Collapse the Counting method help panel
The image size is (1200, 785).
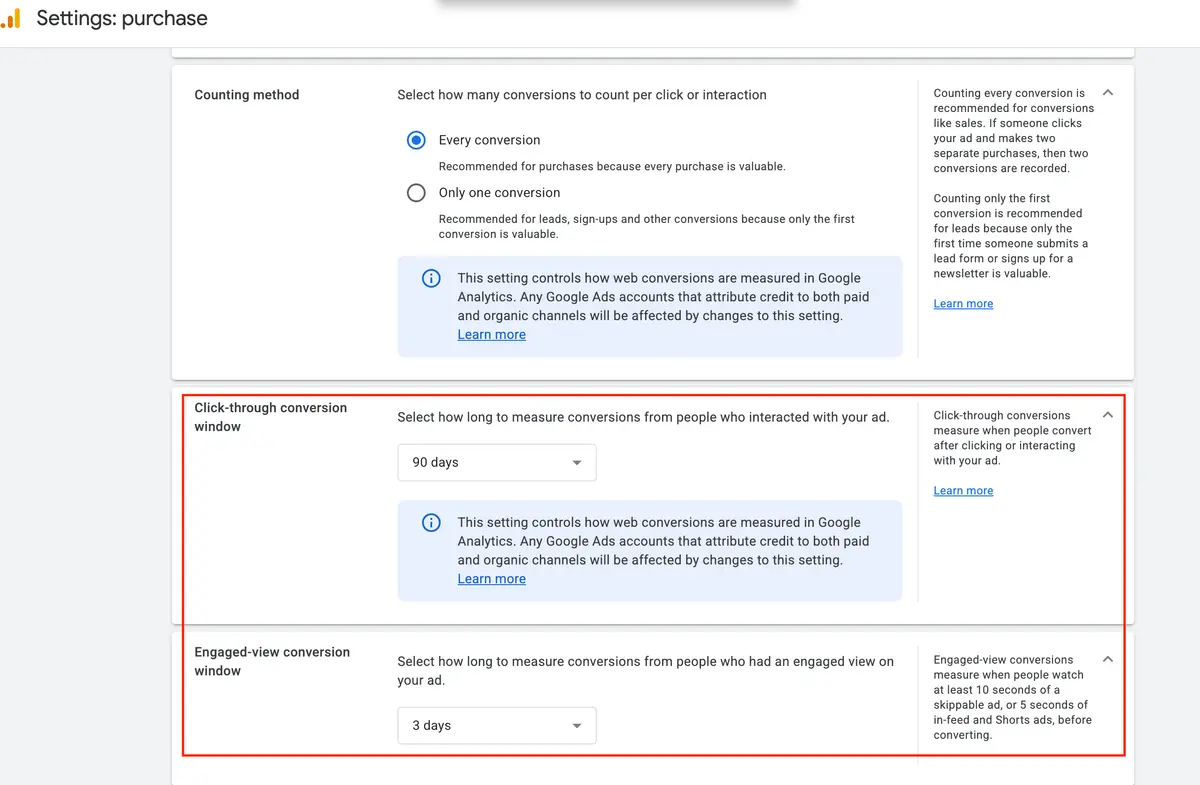pyautogui.click(x=1107, y=93)
